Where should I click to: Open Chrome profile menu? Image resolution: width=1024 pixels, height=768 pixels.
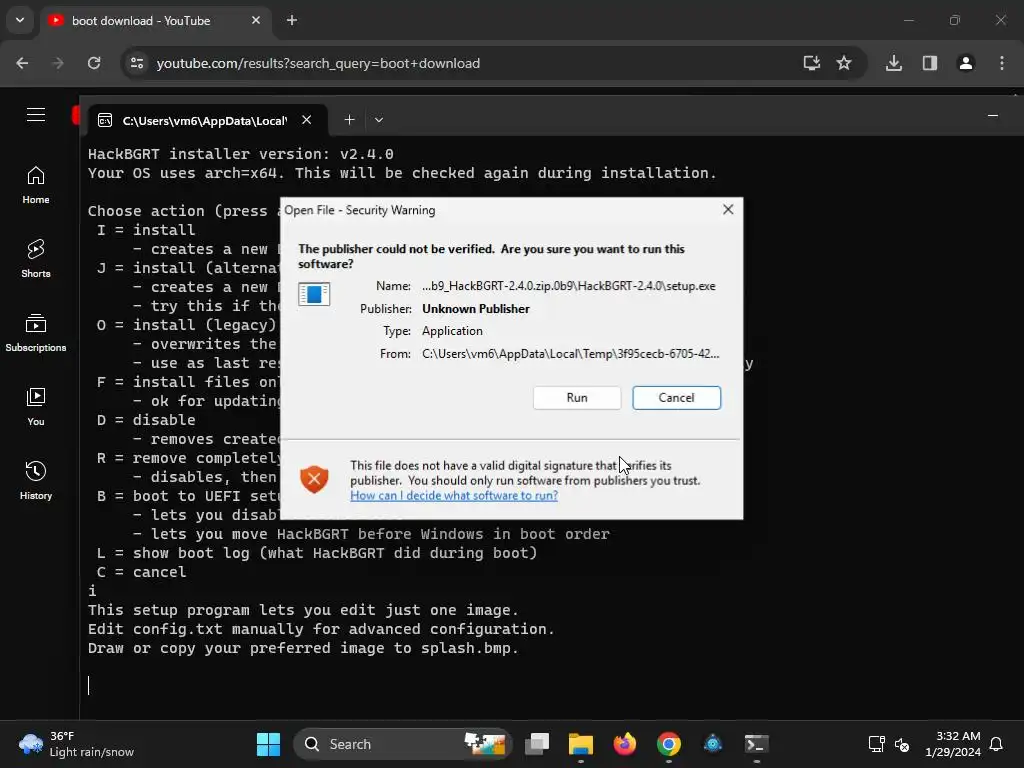966,63
